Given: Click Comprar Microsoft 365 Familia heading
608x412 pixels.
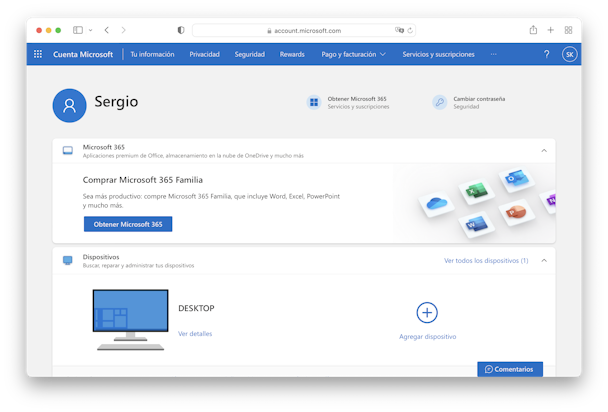Looking at the screenshot, I should pyautogui.click(x=143, y=180).
